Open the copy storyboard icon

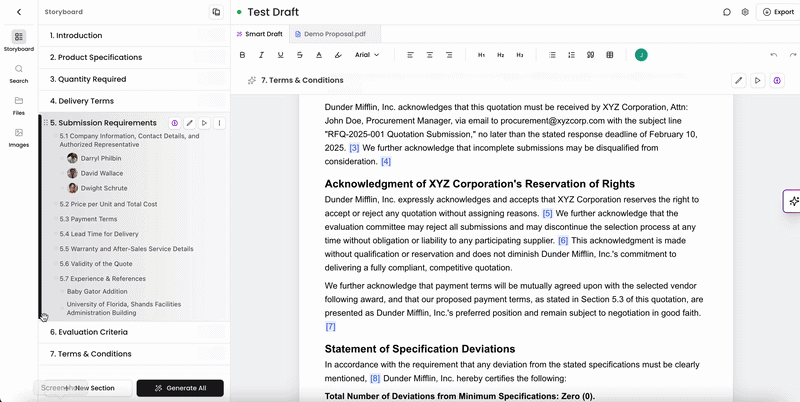(216, 12)
